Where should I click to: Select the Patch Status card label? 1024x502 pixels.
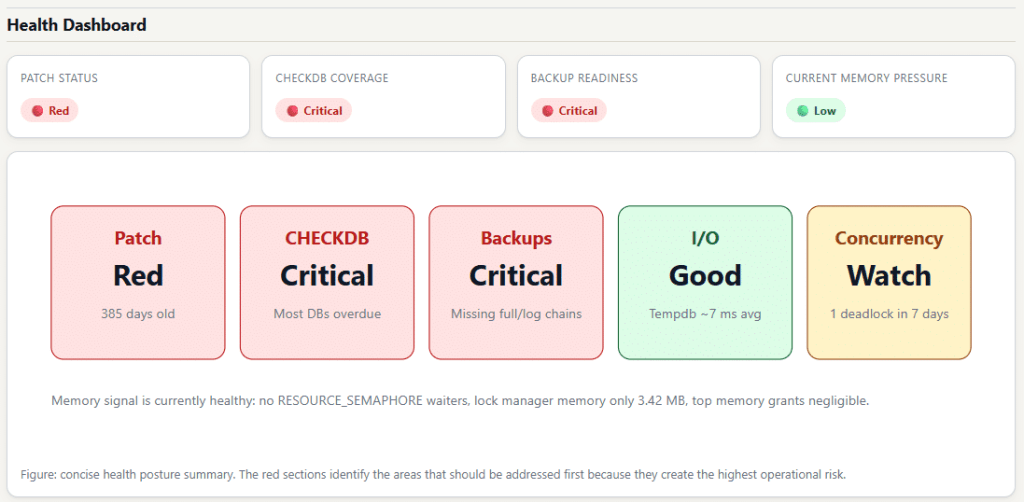coord(59,78)
